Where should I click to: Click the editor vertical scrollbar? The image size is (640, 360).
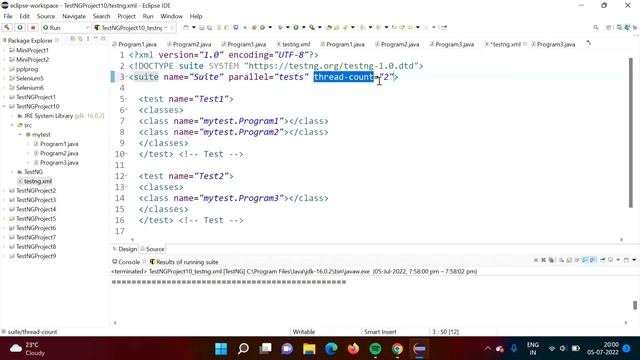pos(631,133)
